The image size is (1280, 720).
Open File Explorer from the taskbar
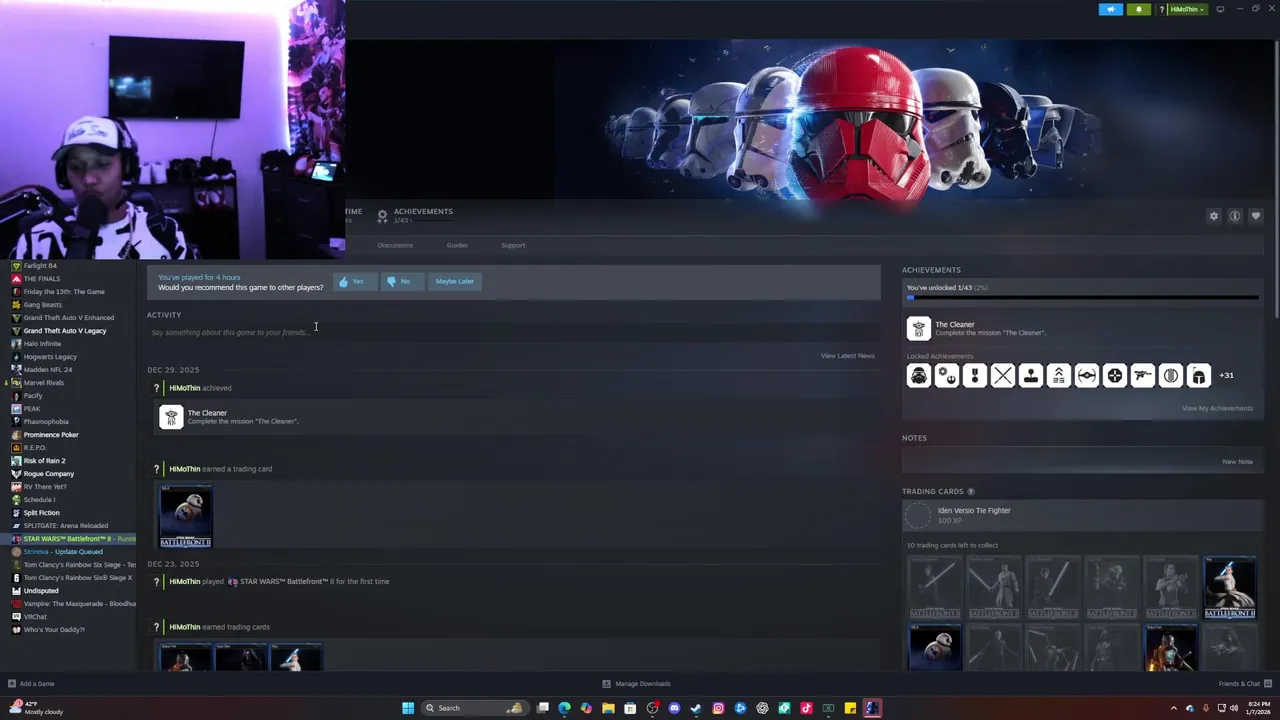(x=608, y=708)
